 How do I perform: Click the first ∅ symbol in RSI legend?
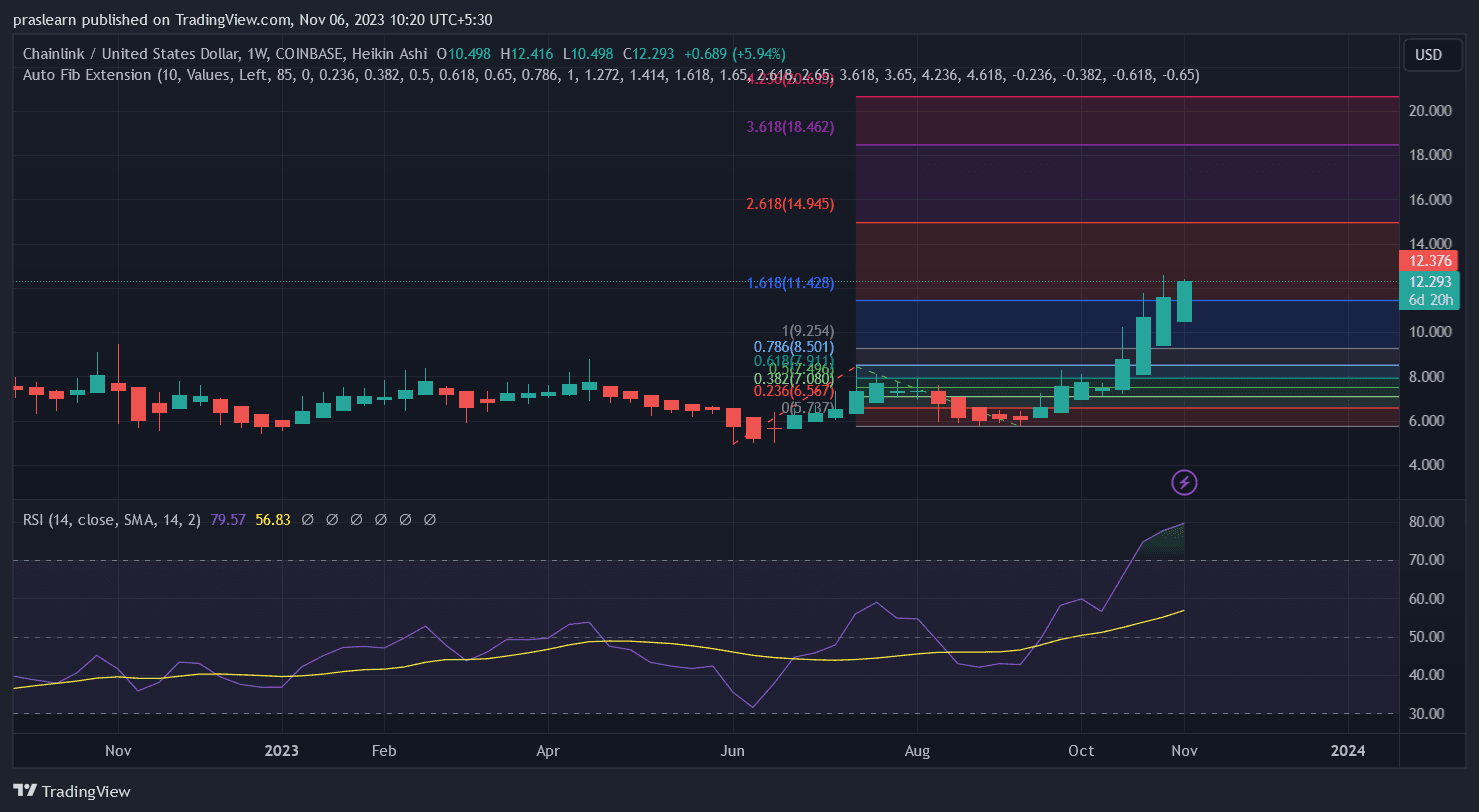307,520
